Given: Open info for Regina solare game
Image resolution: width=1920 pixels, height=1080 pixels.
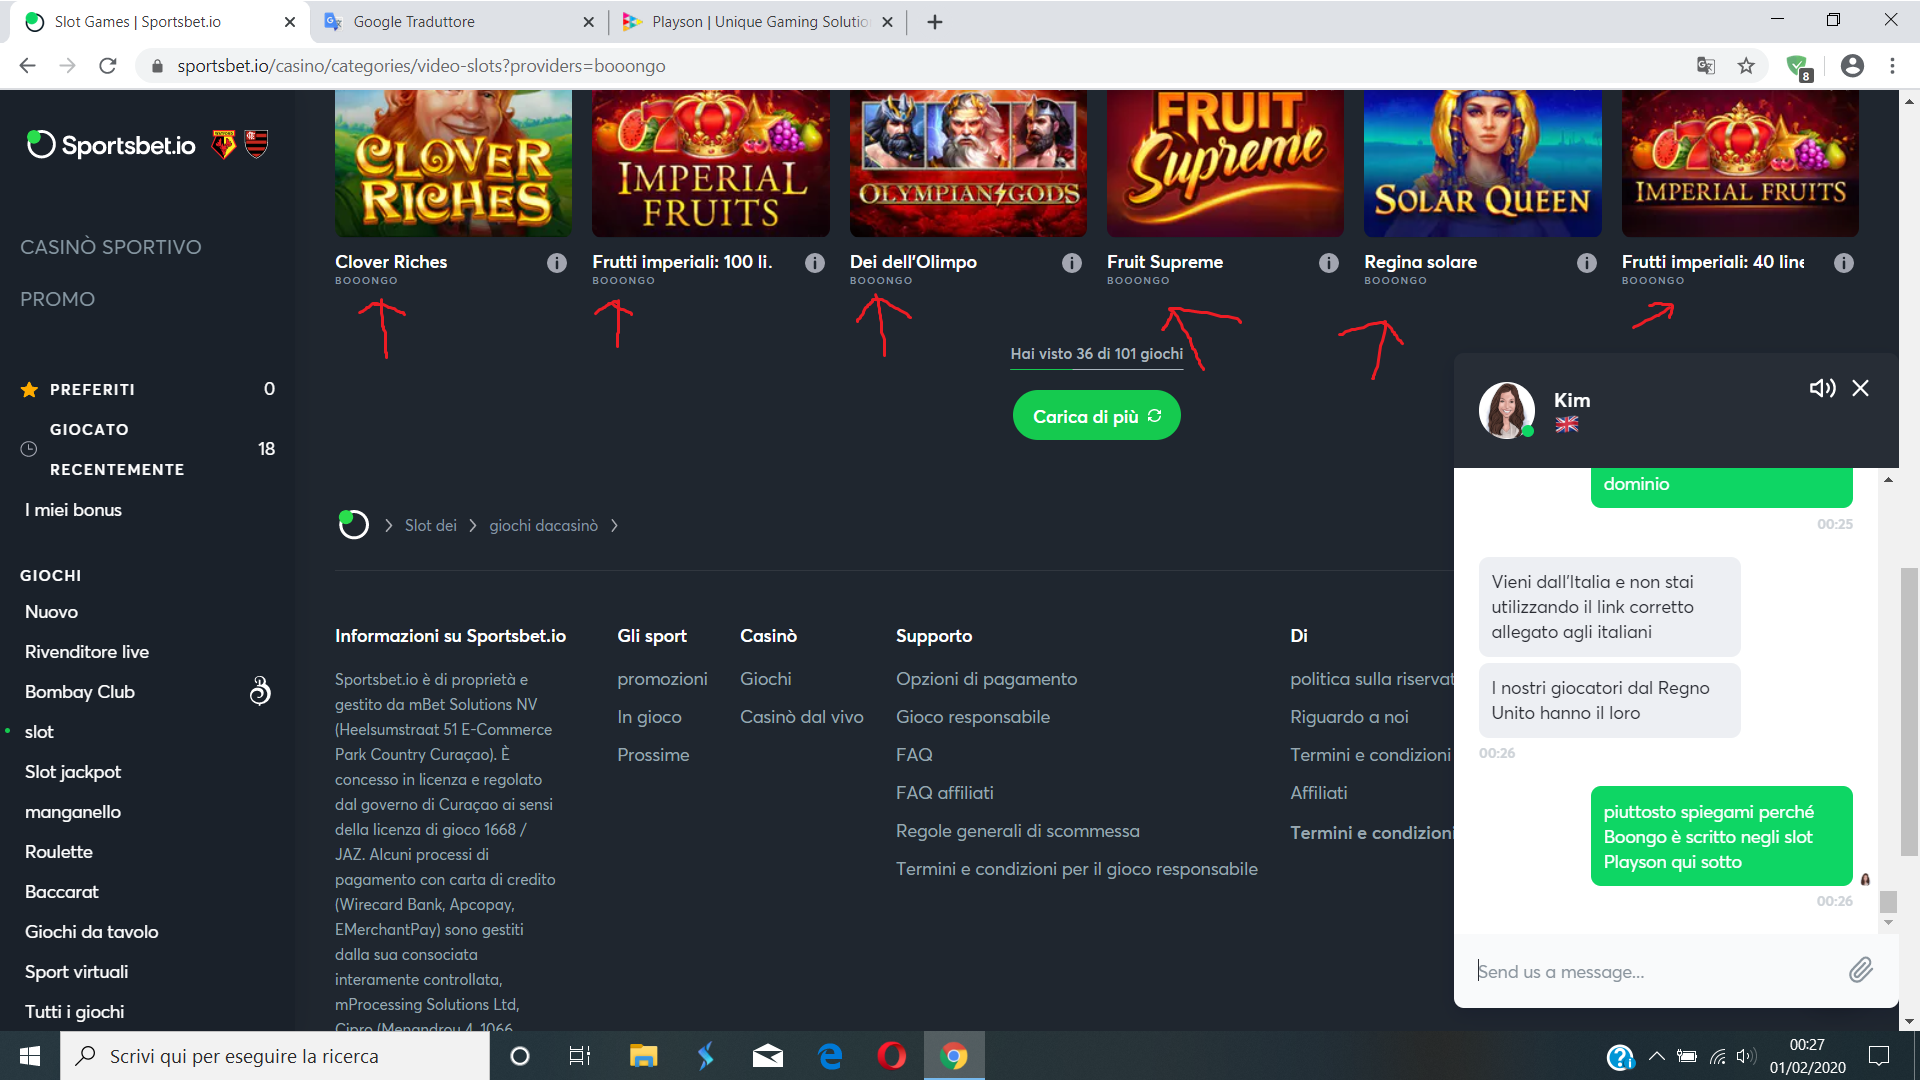Looking at the screenshot, I should tap(1587, 263).
